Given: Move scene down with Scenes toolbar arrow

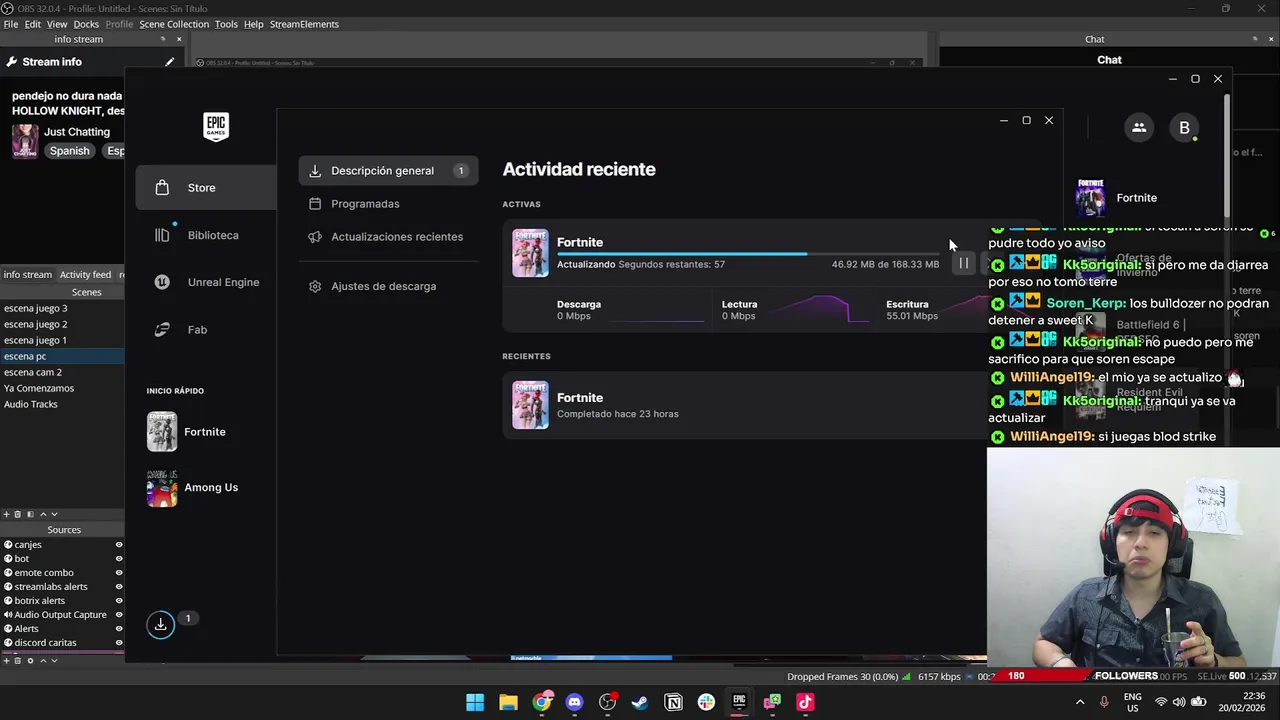Looking at the screenshot, I should tap(54, 514).
